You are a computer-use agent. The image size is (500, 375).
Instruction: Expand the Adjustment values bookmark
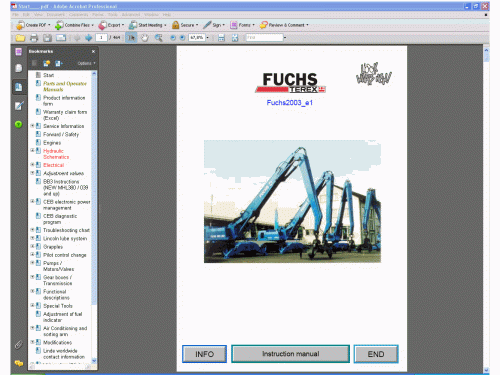[x=32, y=173]
